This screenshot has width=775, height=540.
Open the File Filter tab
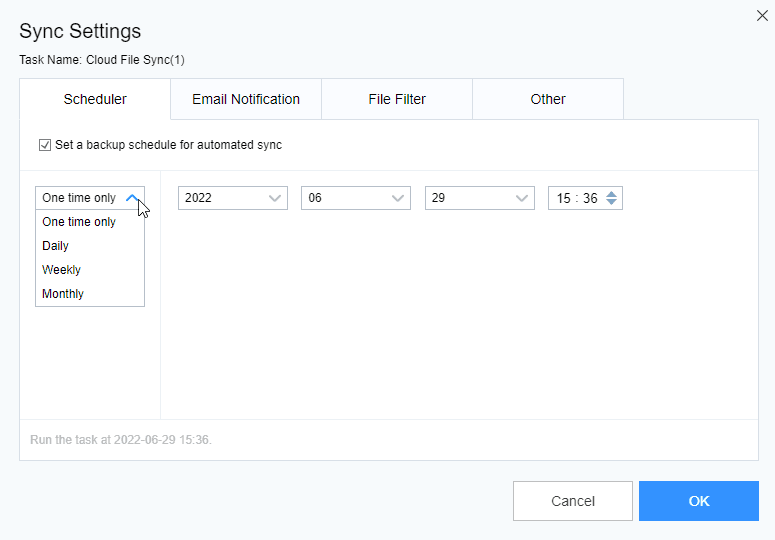397,99
